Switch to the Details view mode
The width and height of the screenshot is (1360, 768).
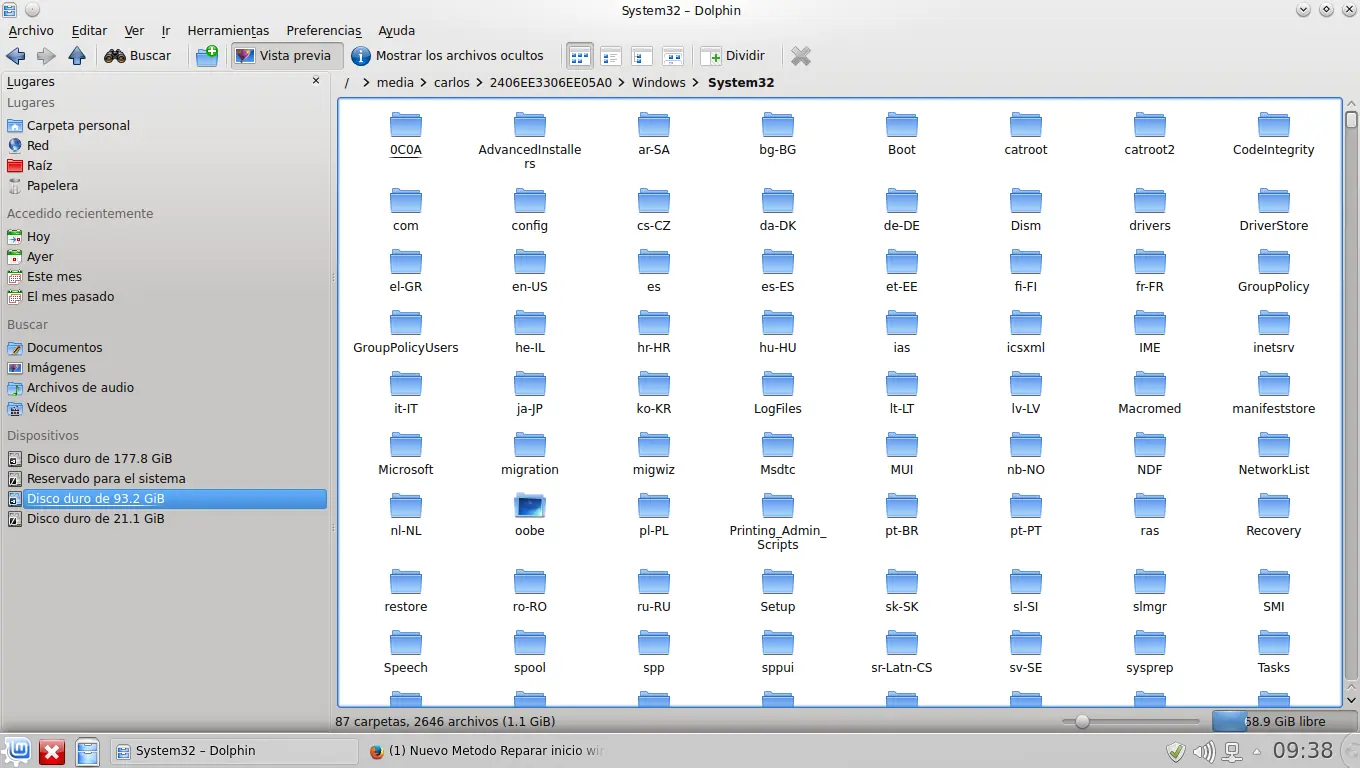[642, 56]
